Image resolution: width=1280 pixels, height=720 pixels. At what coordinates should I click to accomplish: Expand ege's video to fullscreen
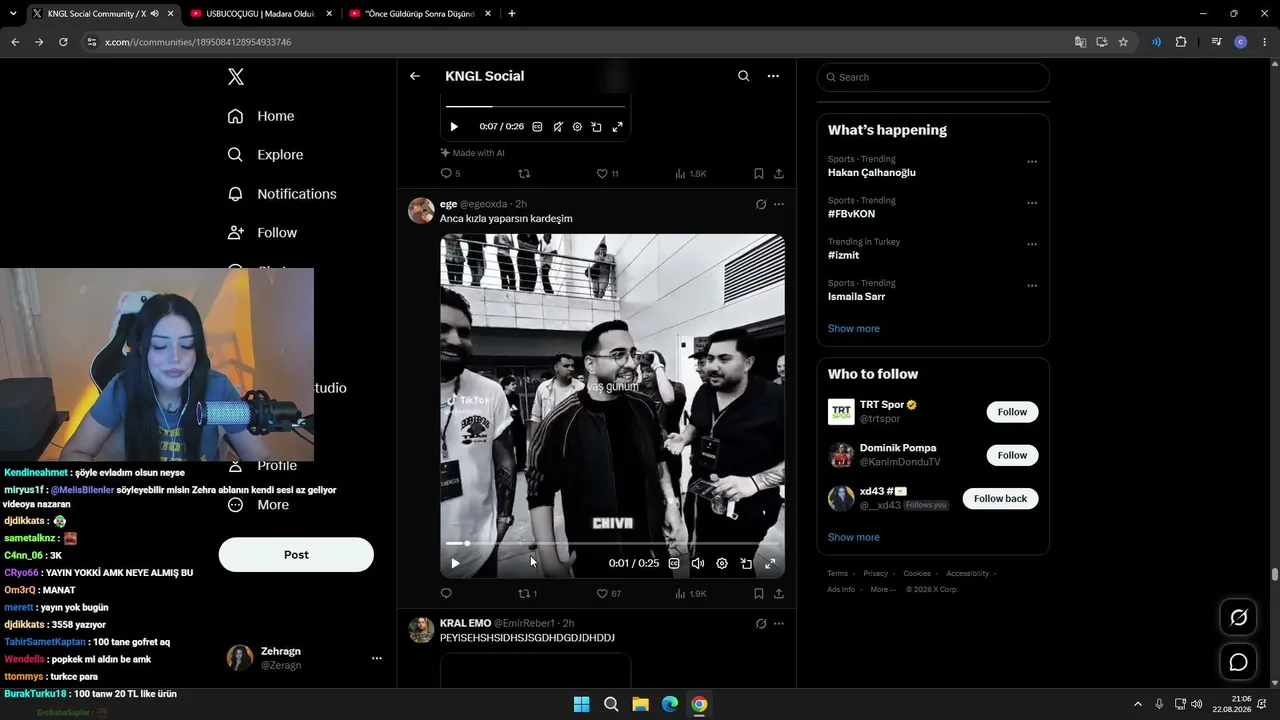tap(770, 563)
